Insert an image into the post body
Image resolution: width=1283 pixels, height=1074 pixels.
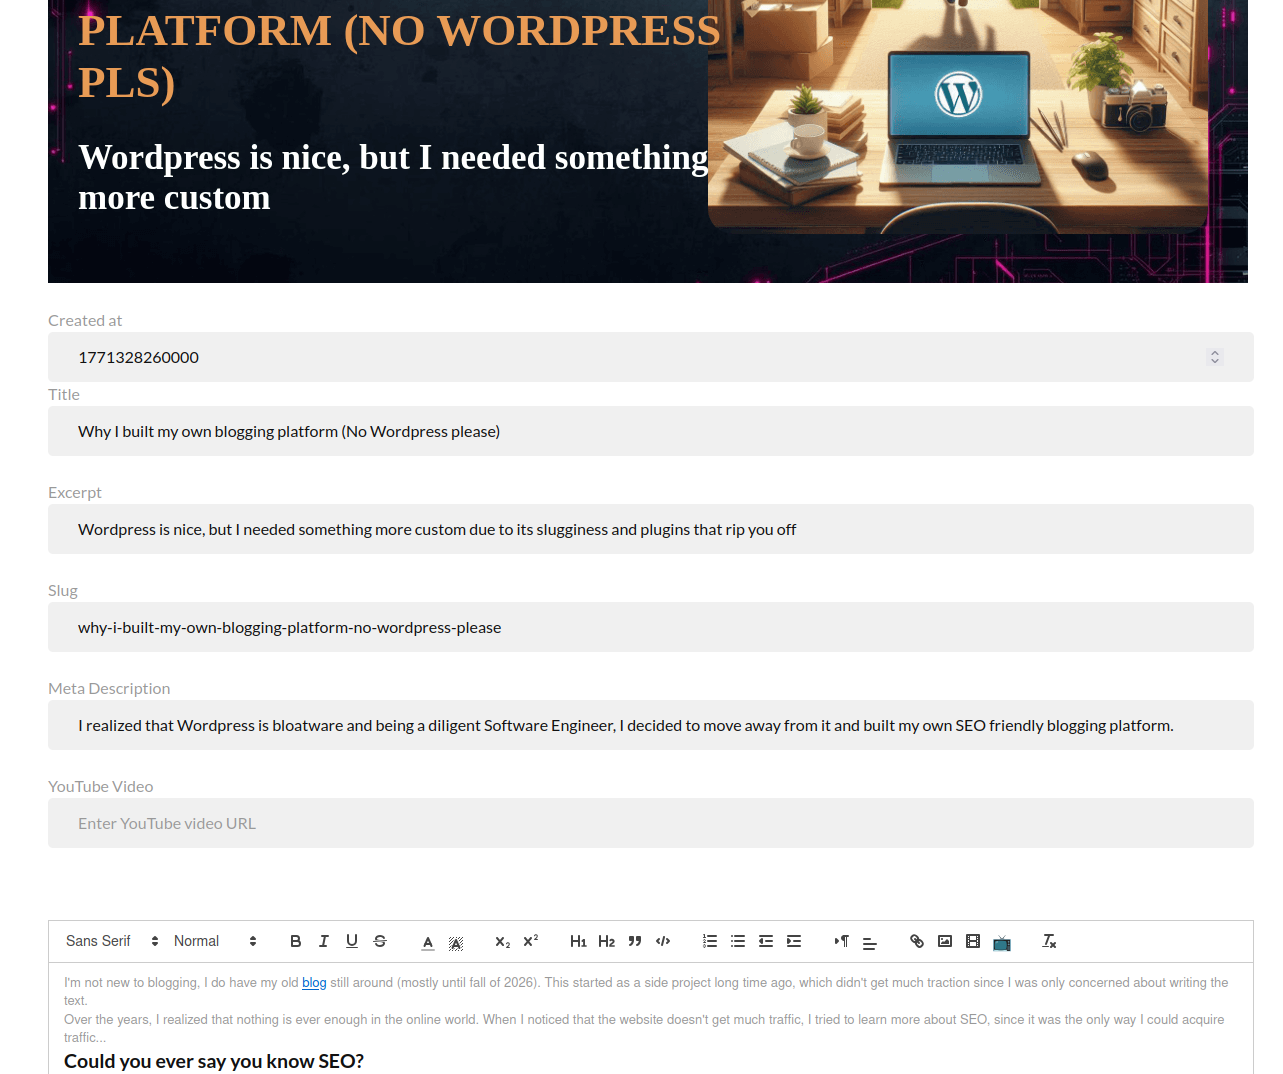[944, 941]
